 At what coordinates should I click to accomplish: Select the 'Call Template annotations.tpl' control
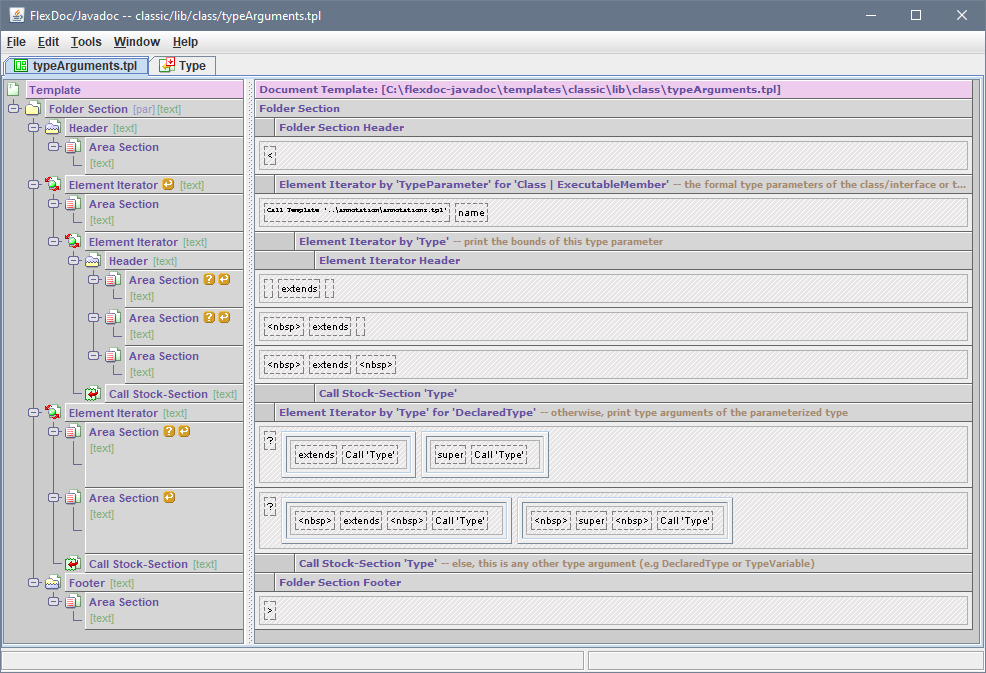[x=357, y=212]
